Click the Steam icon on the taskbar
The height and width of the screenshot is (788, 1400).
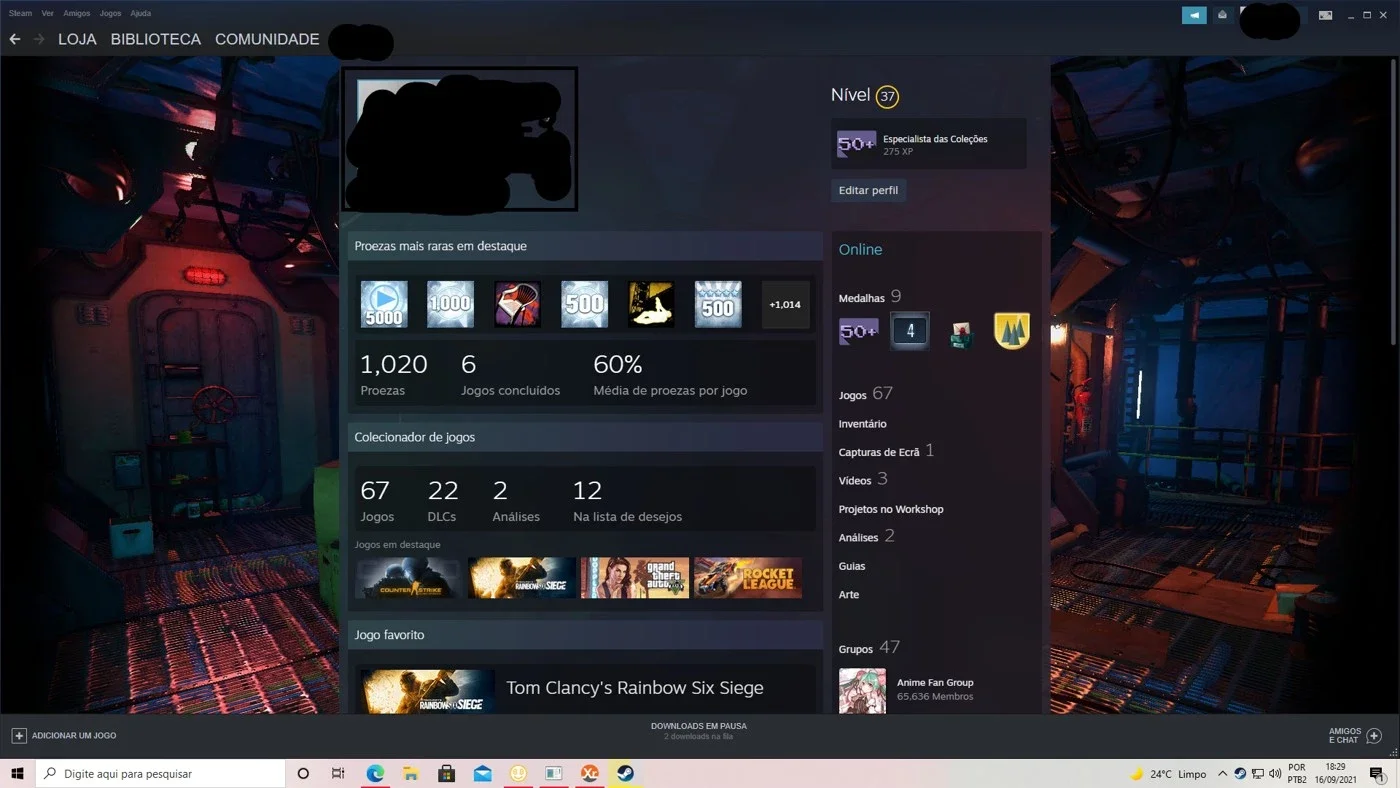pyautogui.click(x=625, y=773)
